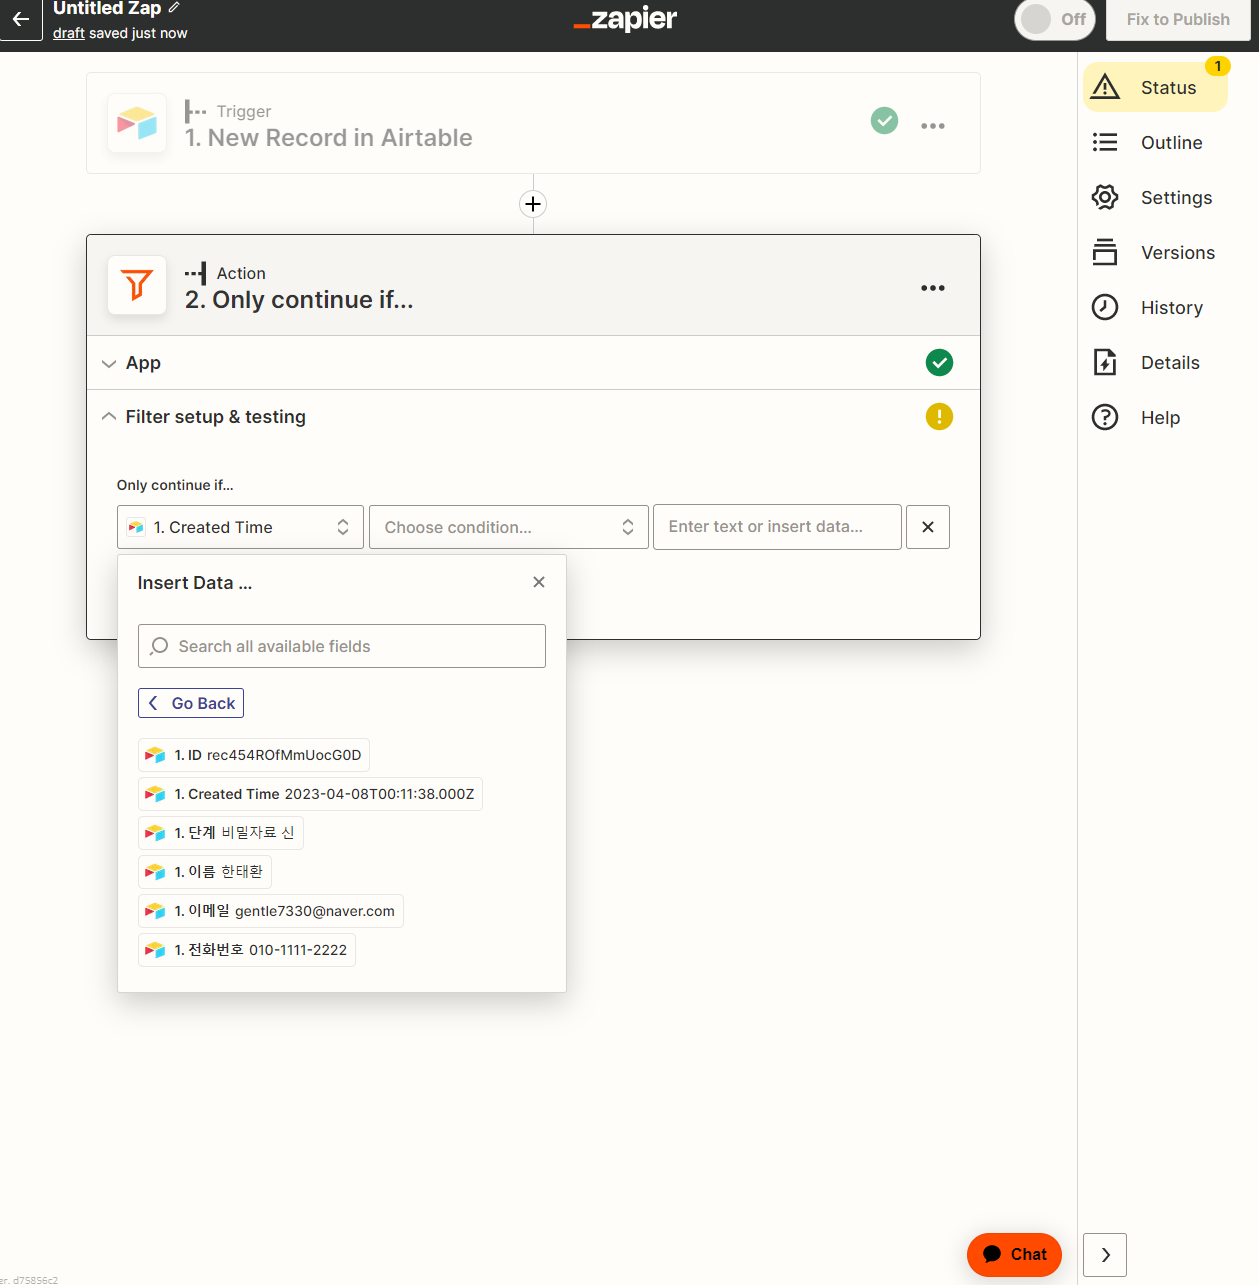Click the Fix to Publish button
This screenshot has height=1285, width=1259.
(x=1178, y=19)
